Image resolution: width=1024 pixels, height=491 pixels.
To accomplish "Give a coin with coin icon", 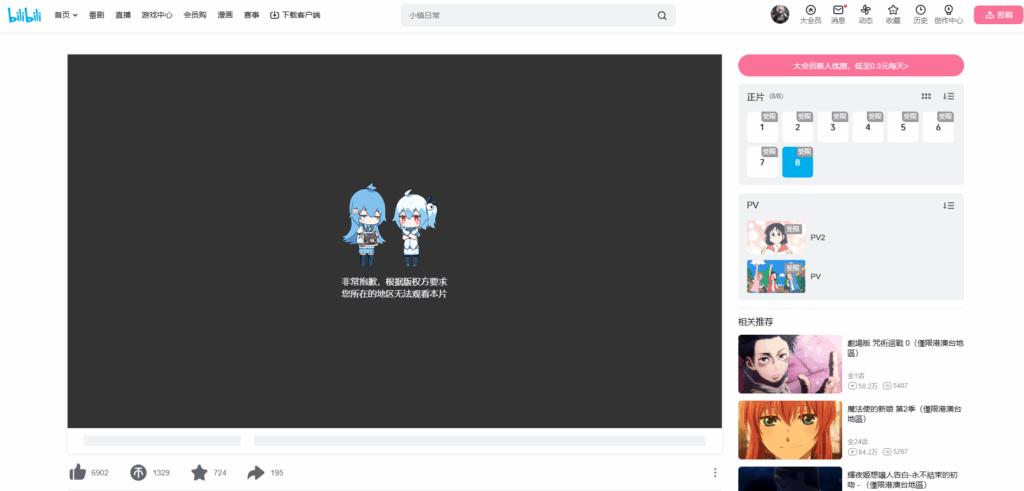I will point(138,472).
